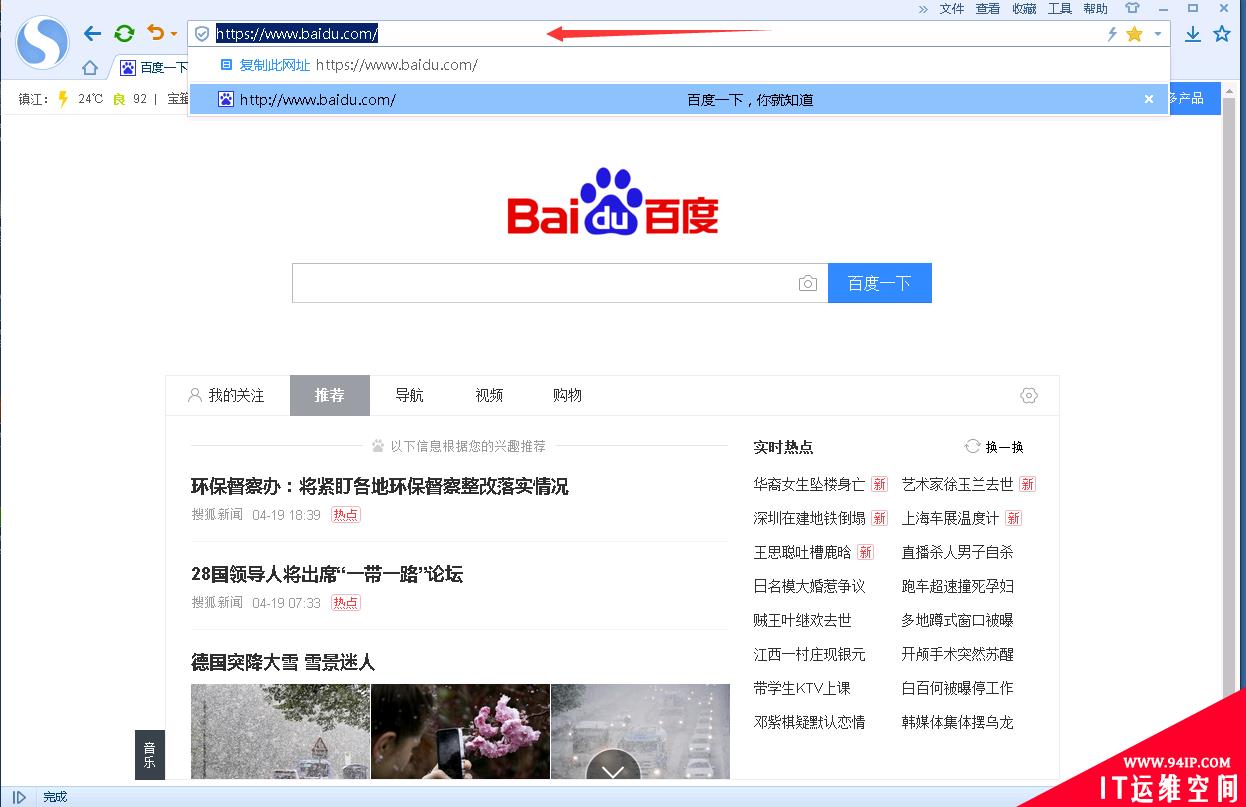
Task: Select the http://www.baidu.com/ suggestion row
Action: (679, 99)
